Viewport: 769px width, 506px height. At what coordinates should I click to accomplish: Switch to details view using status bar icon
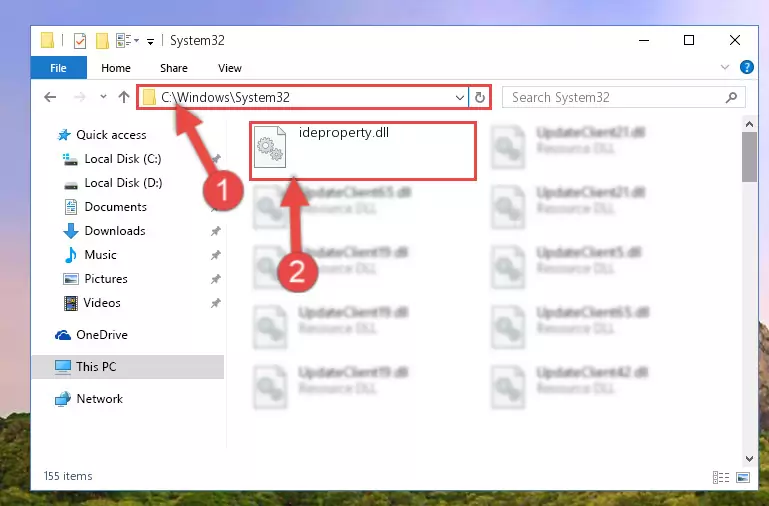tap(720, 477)
